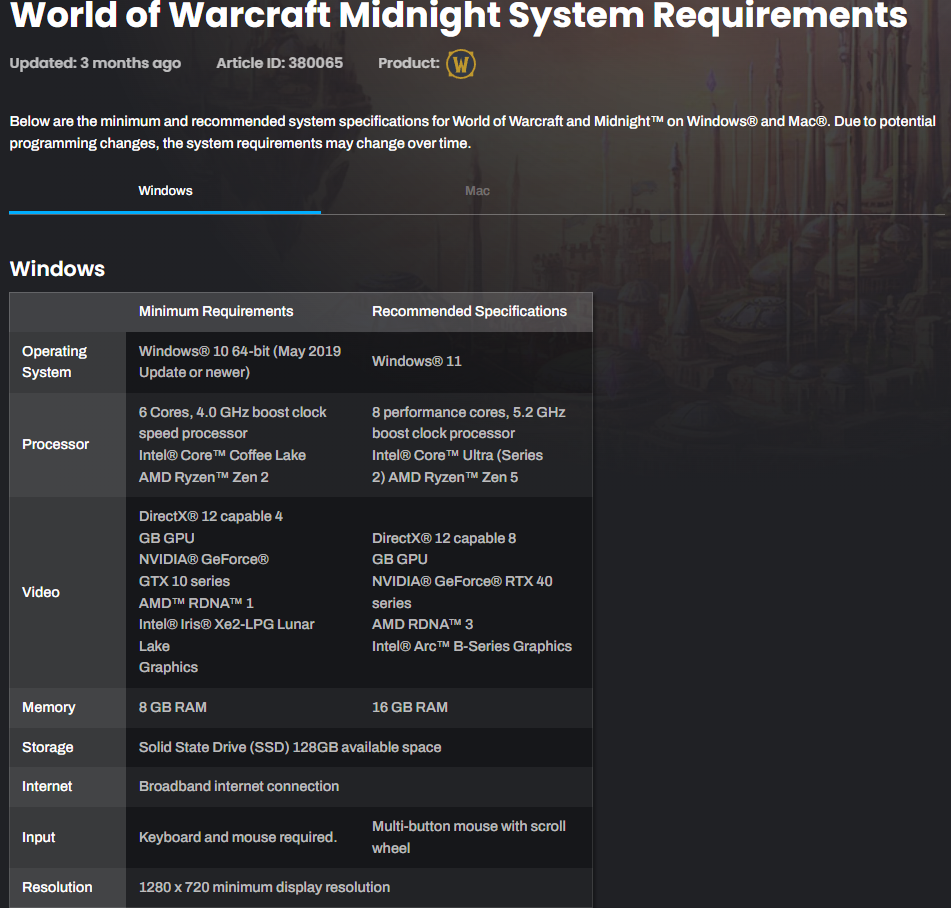
Task: Click the 'Recommended Specifications' column header
Action: 469,311
